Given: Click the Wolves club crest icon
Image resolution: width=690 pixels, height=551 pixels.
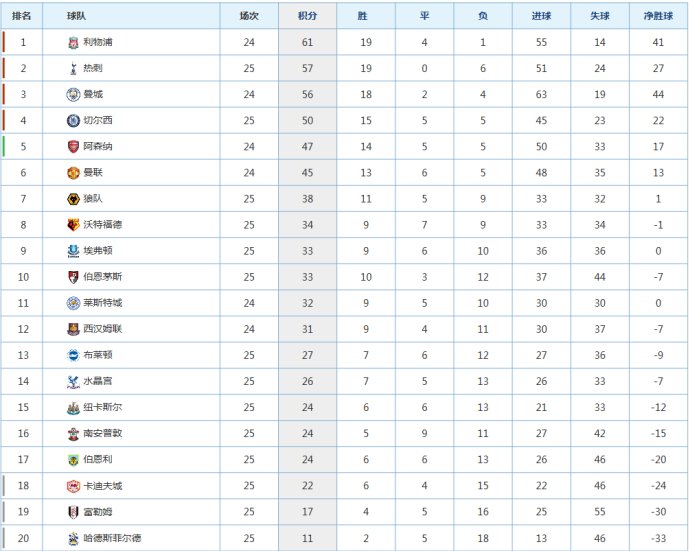Looking at the screenshot, I should [x=73, y=198].
